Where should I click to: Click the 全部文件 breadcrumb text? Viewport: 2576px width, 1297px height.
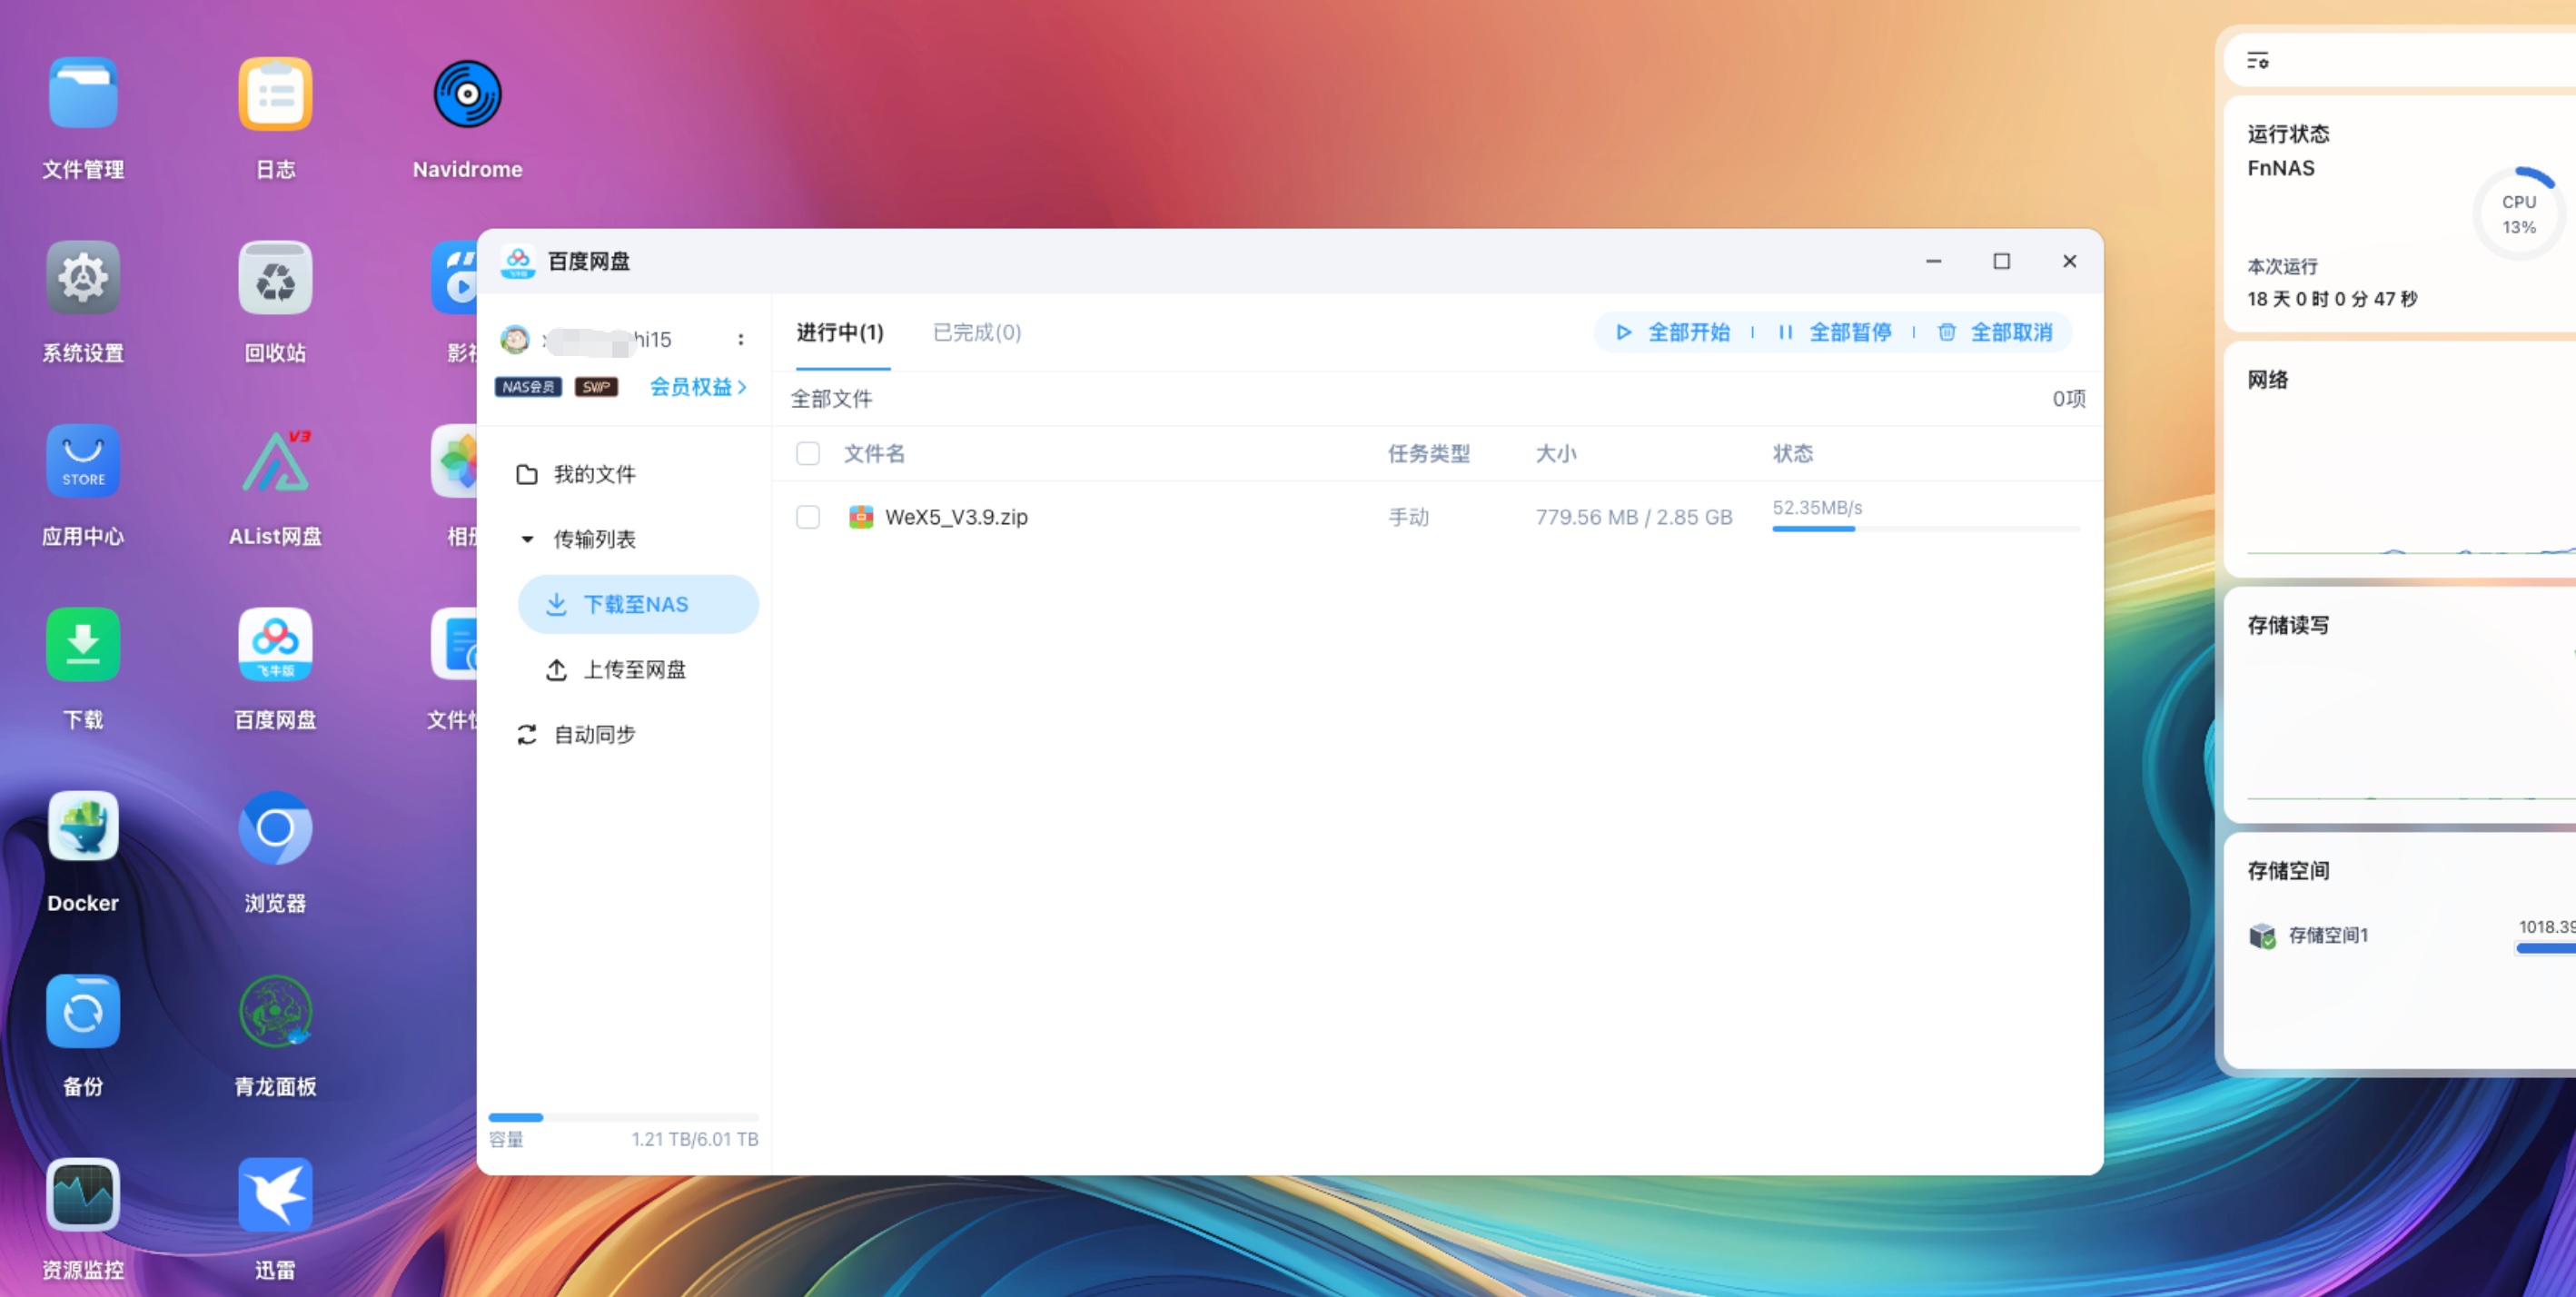(x=831, y=399)
